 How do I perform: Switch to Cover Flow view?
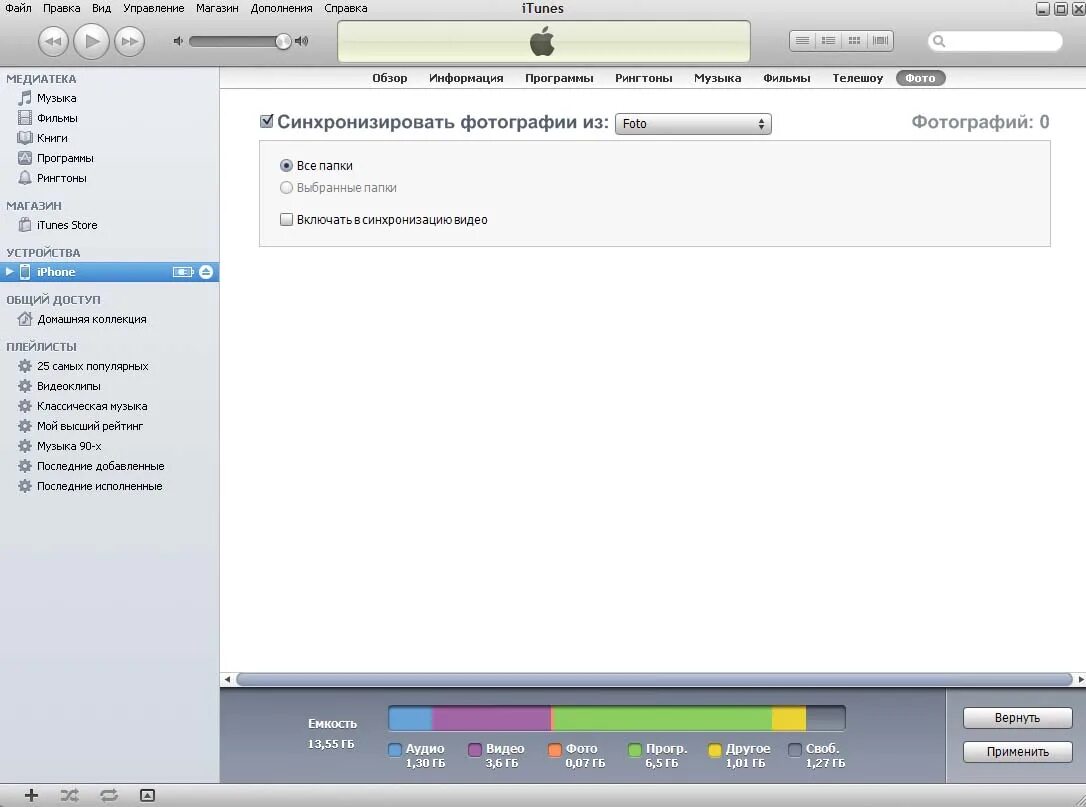[880, 41]
